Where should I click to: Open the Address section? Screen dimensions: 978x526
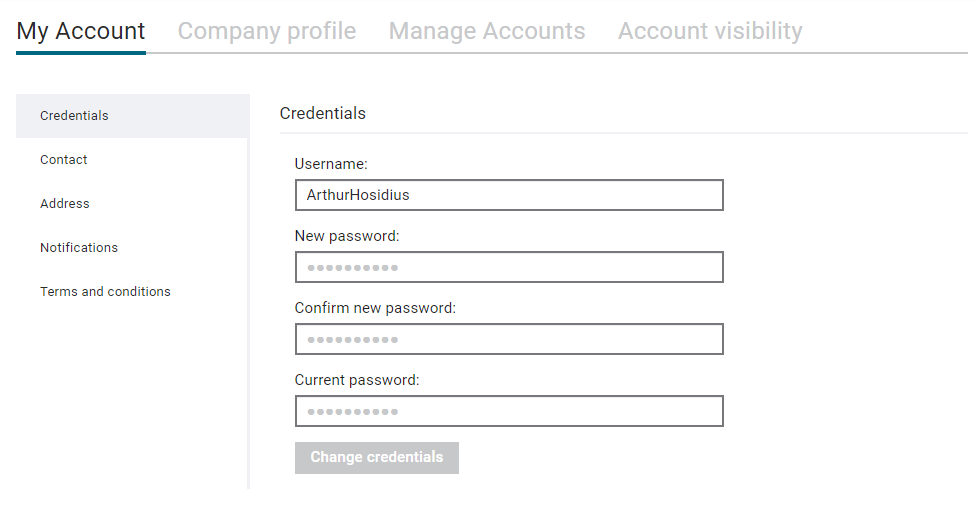pyautogui.click(x=65, y=203)
